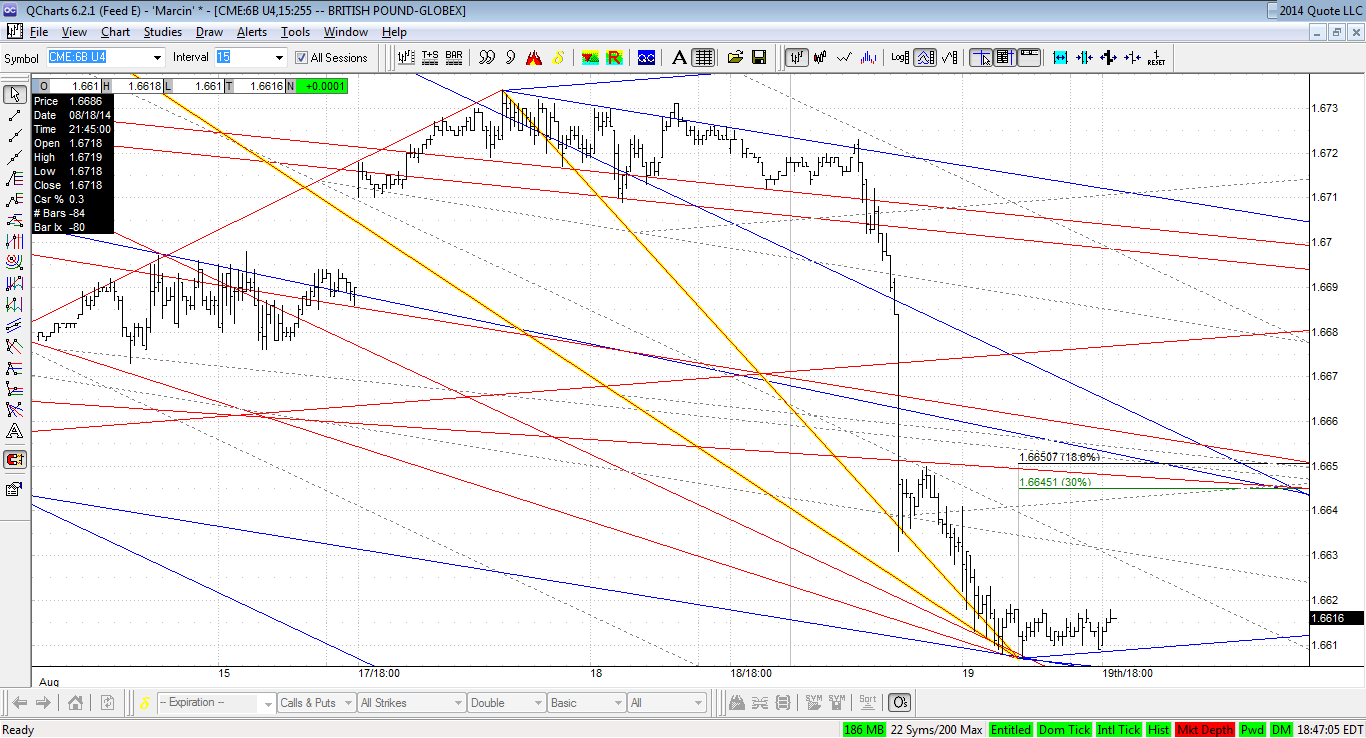The height and width of the screenshot is (738, 1366).
Task: Open the Calls & Puts dropdown
Action: (x=315, y=703)
